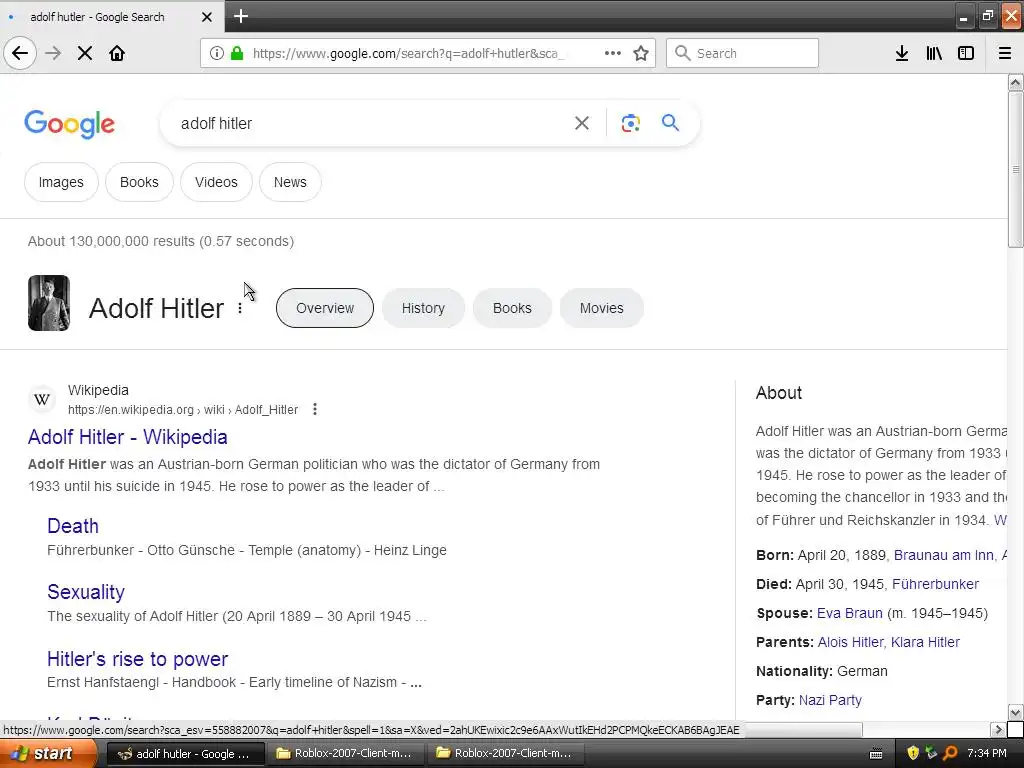Go back with the browser back arrow
The image size is (1024, 768).
pos(20,53)
